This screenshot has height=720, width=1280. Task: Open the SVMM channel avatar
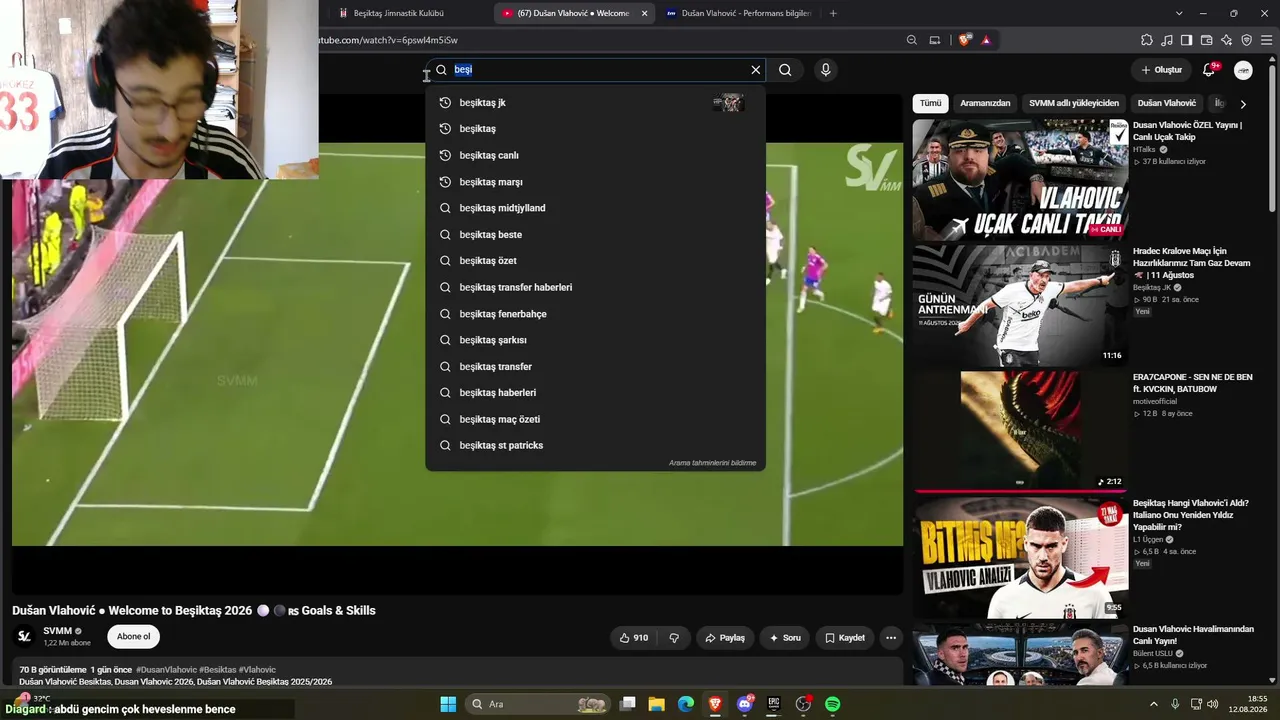click(x=24, y=637)
